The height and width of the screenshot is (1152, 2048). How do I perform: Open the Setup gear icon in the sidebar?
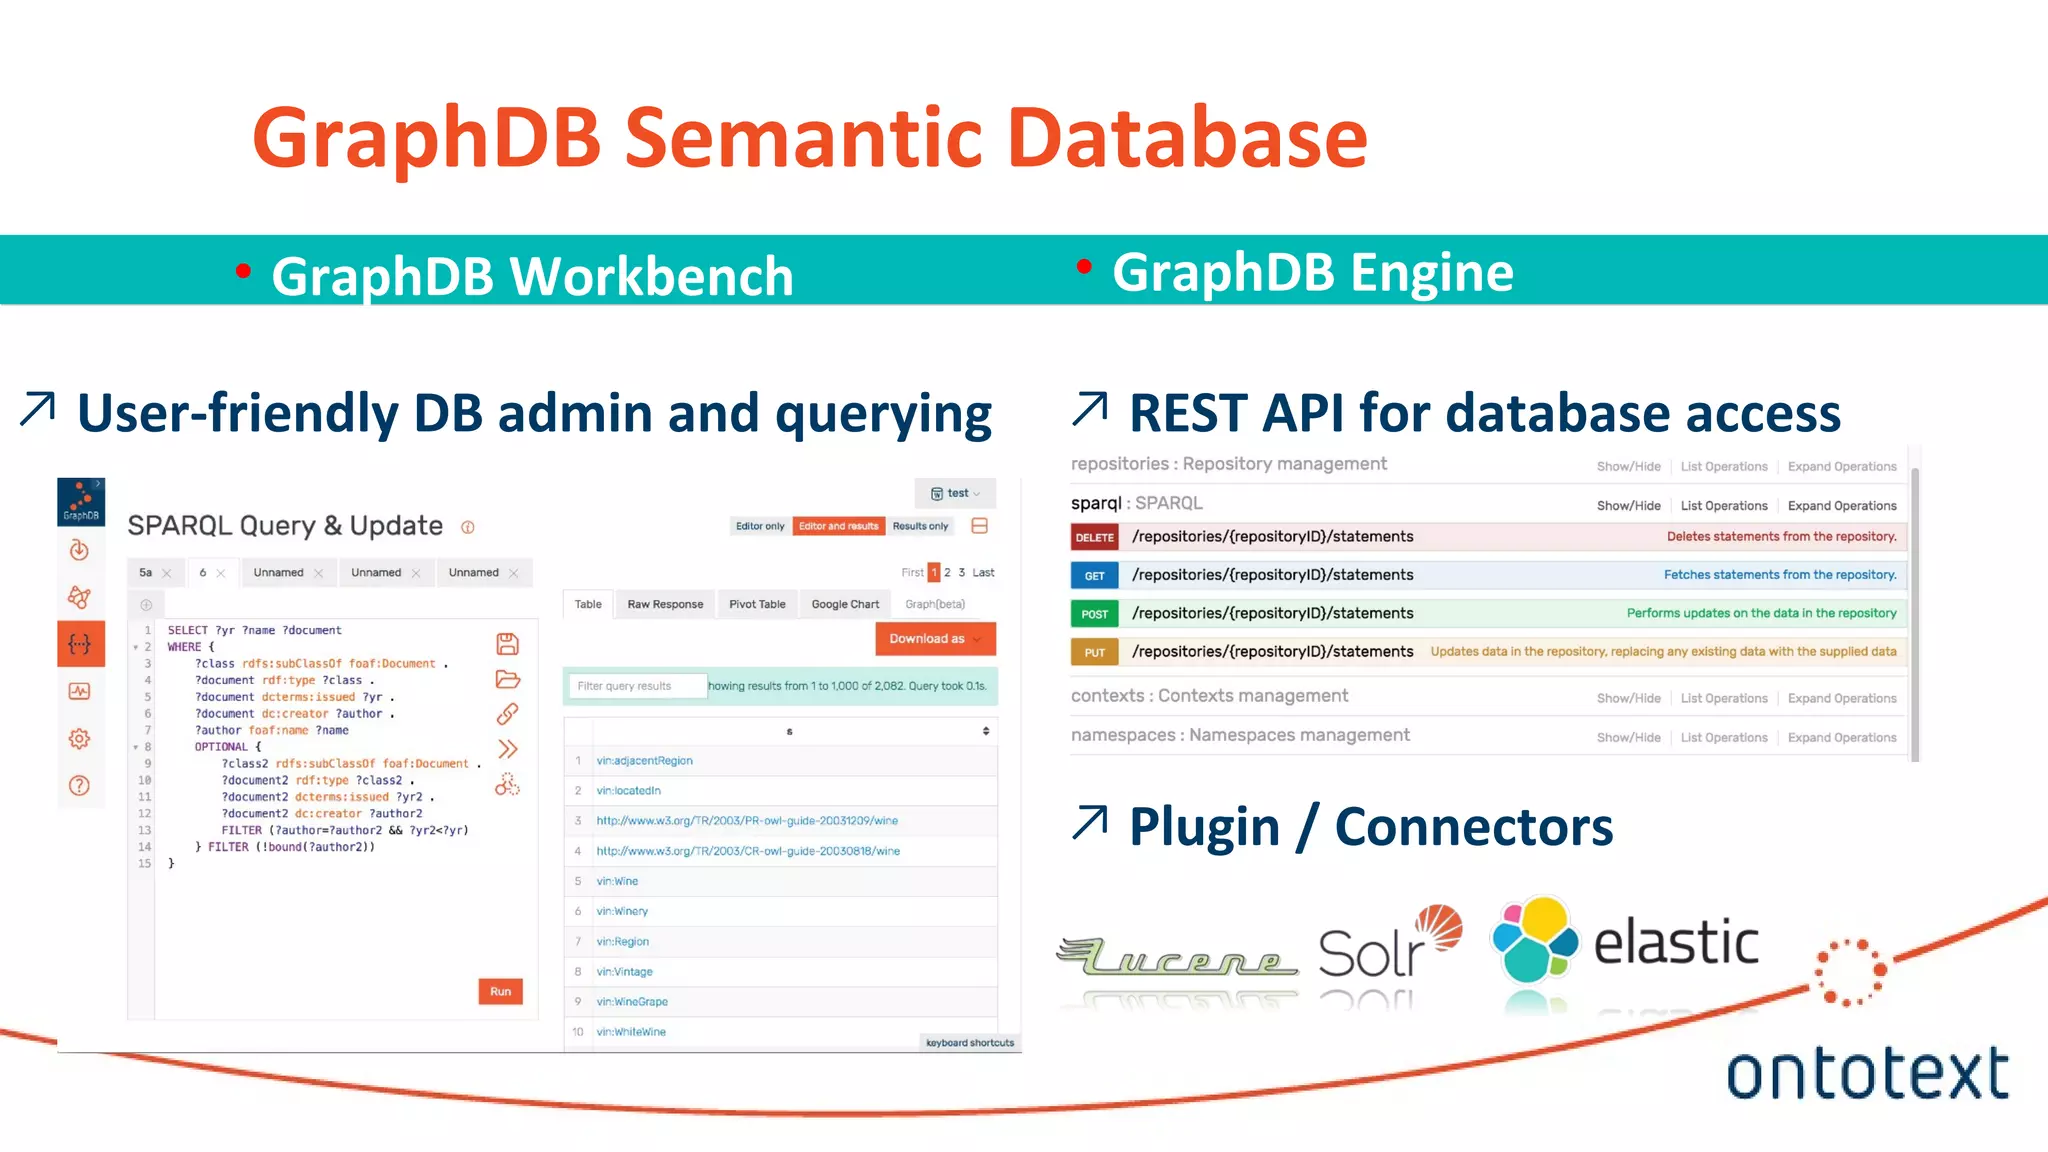(80, 739)
